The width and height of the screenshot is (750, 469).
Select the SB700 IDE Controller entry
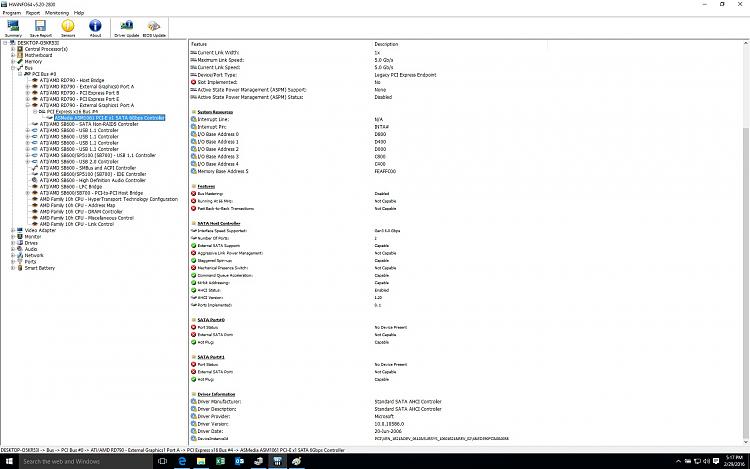(x=93, y=174)
